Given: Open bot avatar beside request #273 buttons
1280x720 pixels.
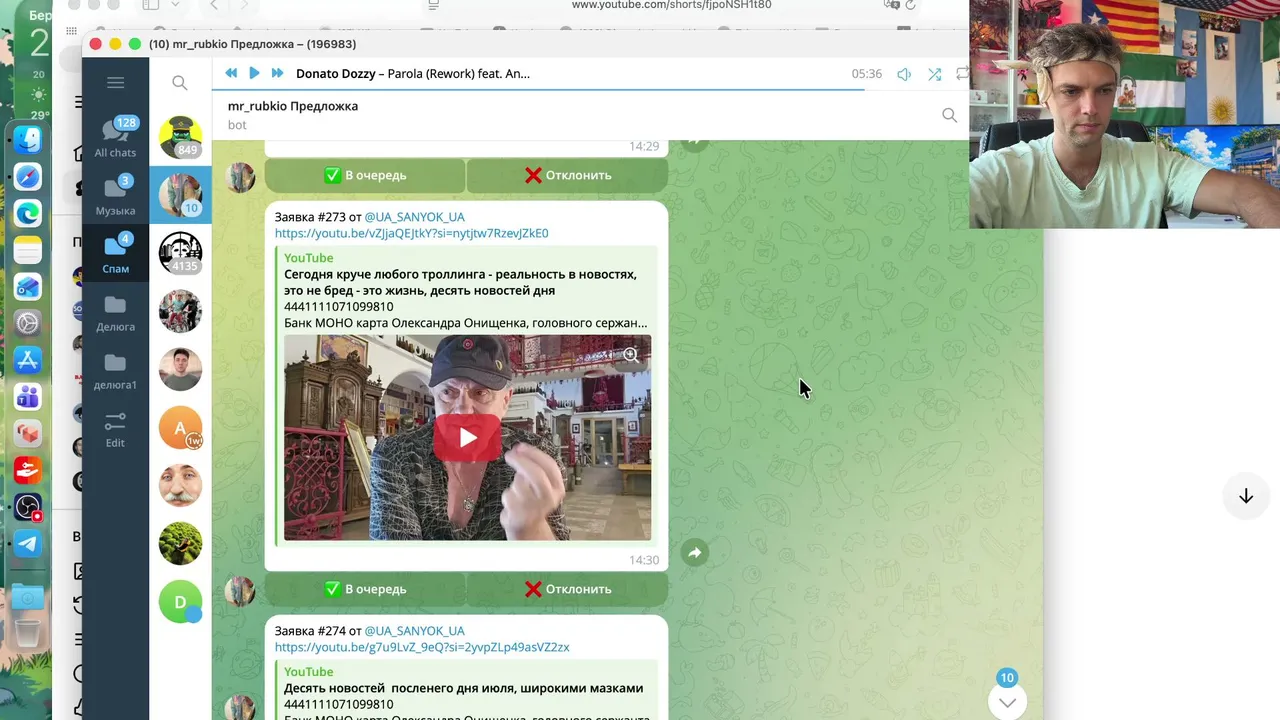Looking at the screenshot, I should pos(240,591).
